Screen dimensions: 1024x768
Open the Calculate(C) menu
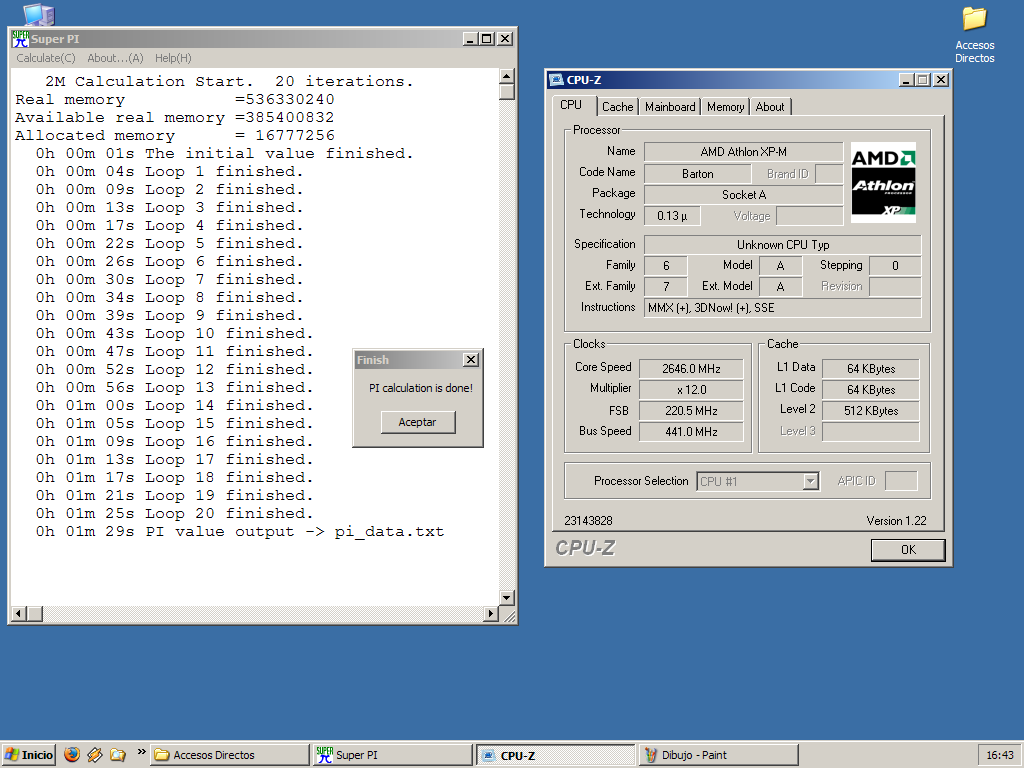[46, 58]
